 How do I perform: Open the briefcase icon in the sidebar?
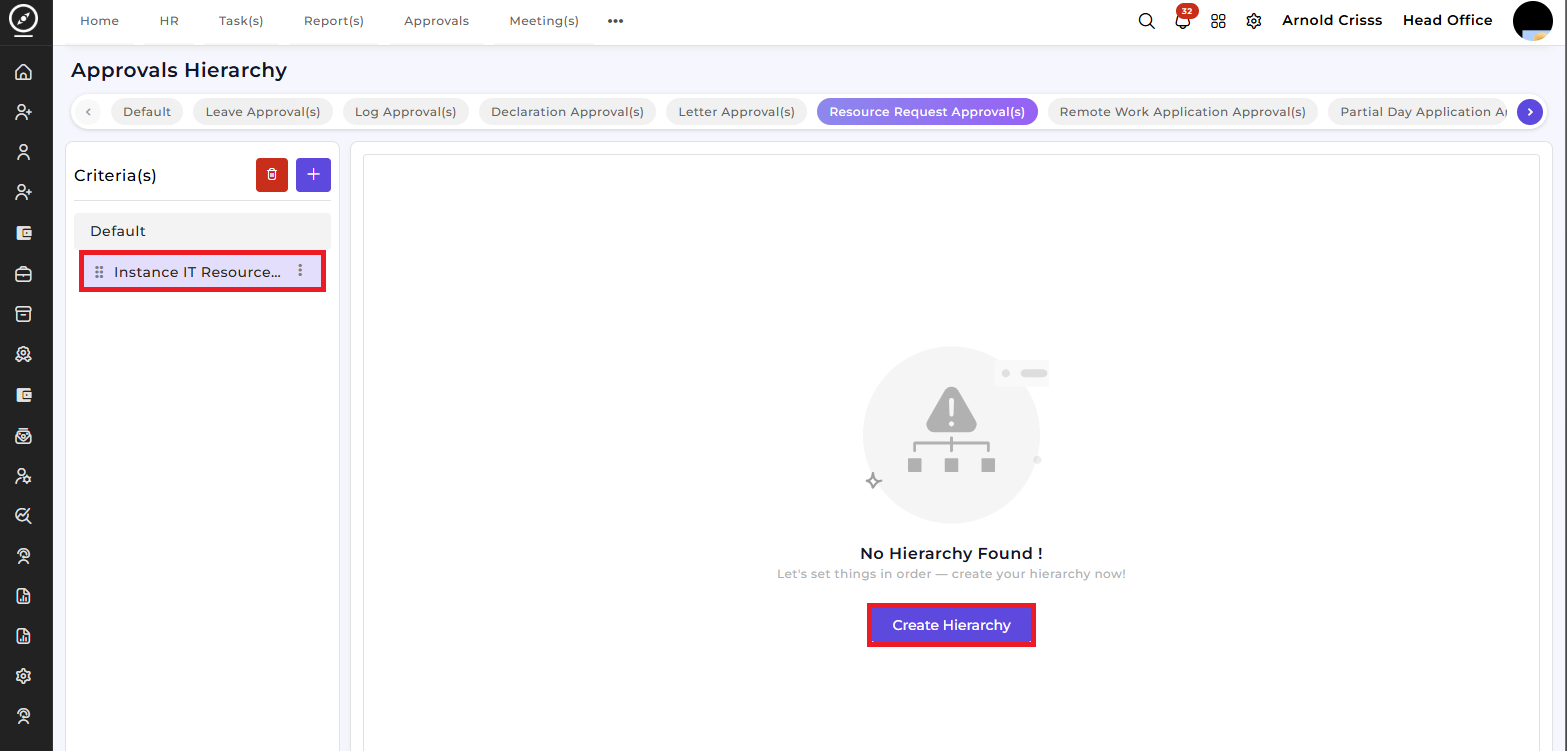pyautogui.click(x=23, y=273)
